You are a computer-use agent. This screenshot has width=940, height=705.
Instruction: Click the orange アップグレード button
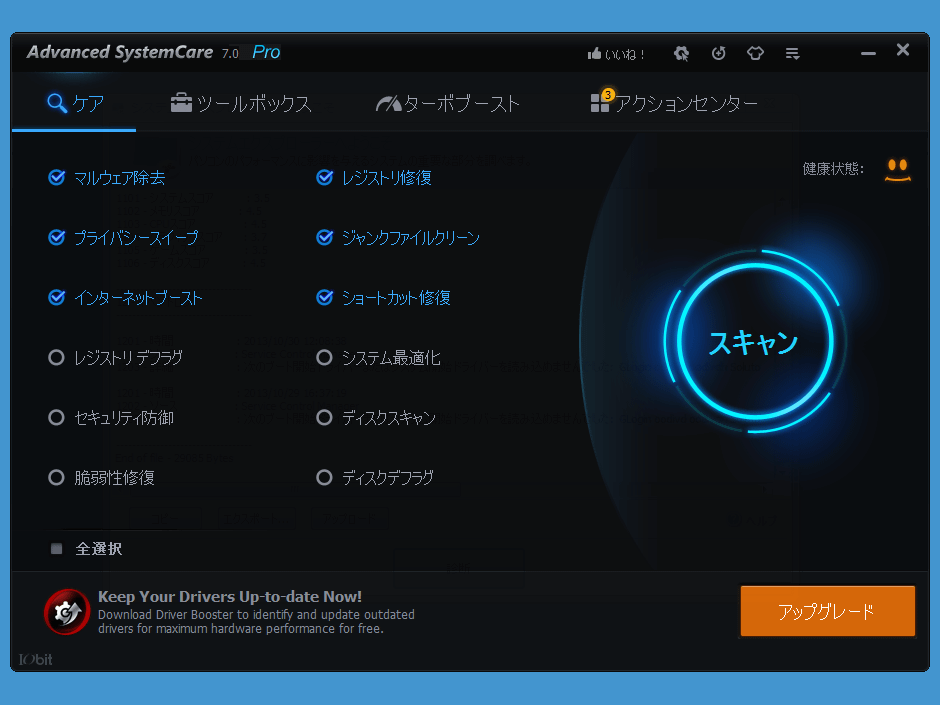(x=827, y=611)
